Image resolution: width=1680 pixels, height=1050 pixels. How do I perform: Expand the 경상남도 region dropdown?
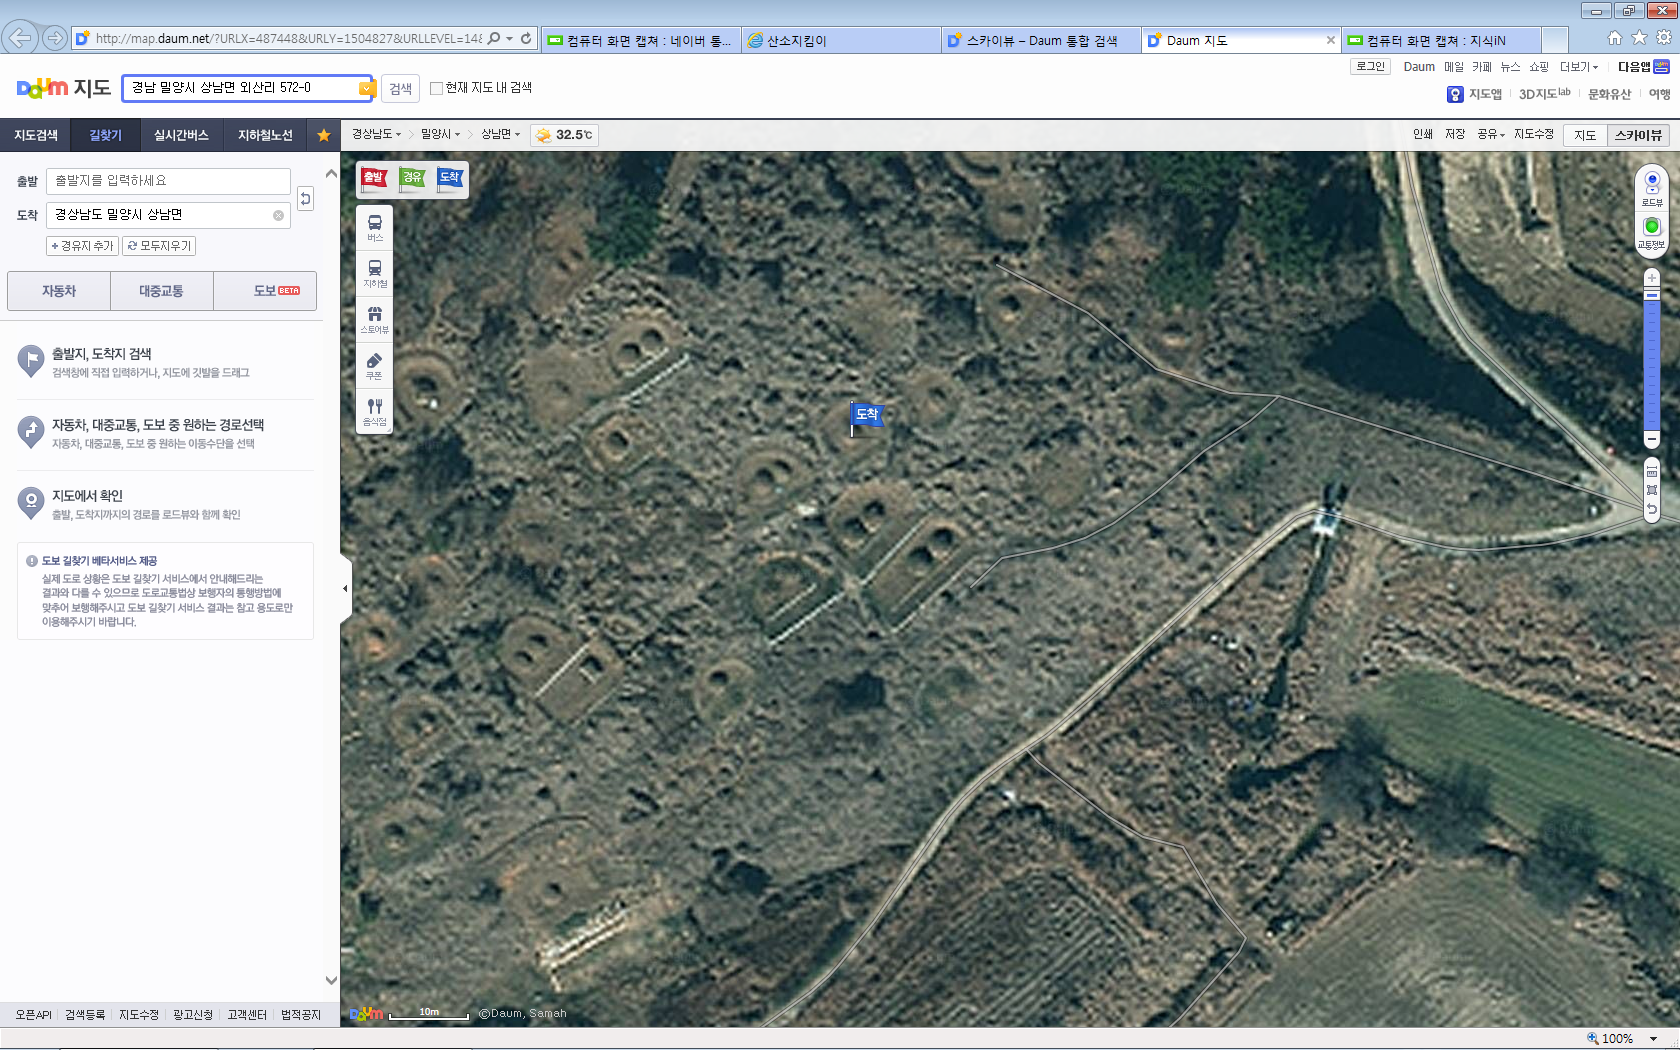376,134
